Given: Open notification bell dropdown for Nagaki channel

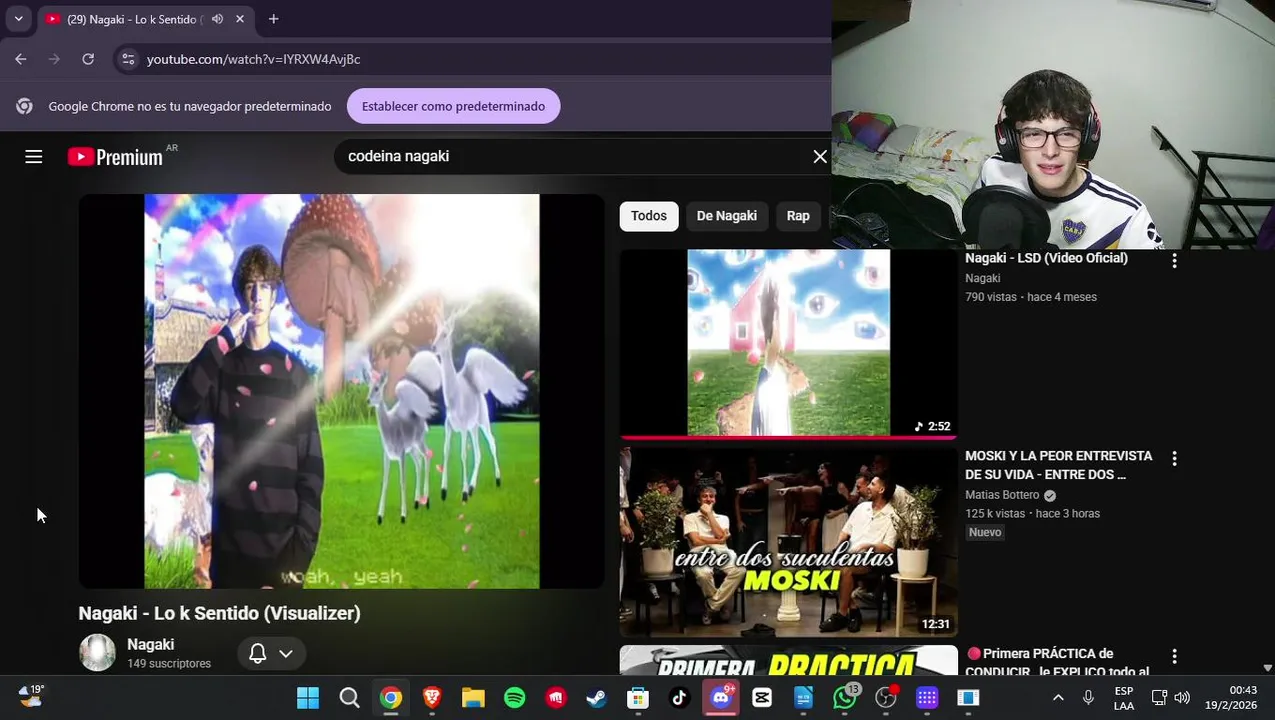Looking at the screenshot, I should 271,653.
